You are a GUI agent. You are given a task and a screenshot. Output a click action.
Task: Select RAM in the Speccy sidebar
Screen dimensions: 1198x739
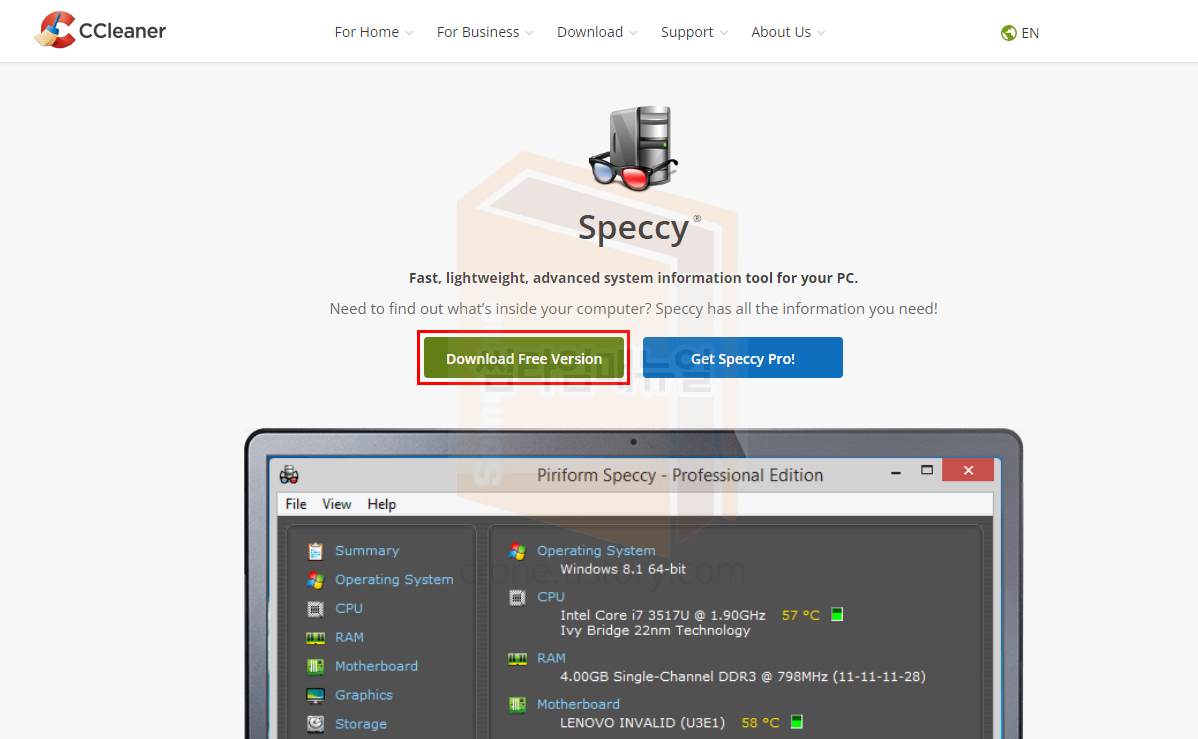pos(349,637)
